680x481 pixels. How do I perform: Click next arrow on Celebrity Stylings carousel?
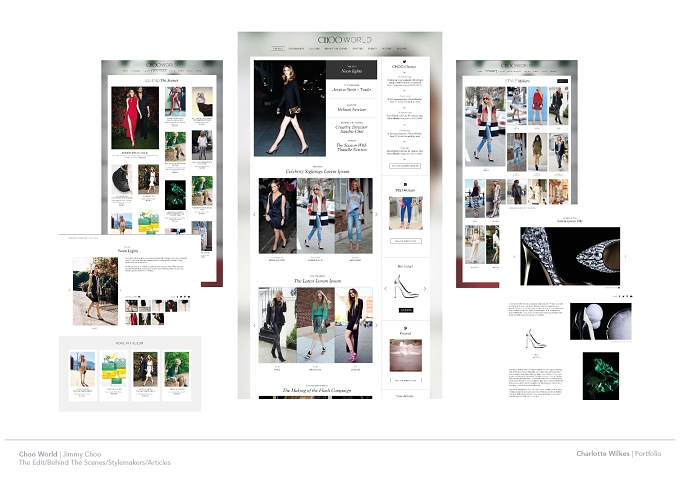(x=376, y=214)
